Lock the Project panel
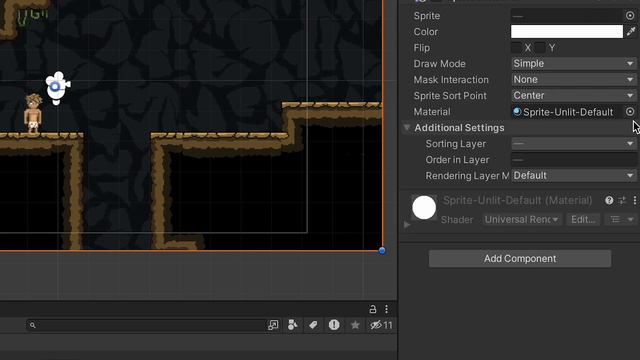The height and width of the screenshot is (360, 640). (373, 309)
